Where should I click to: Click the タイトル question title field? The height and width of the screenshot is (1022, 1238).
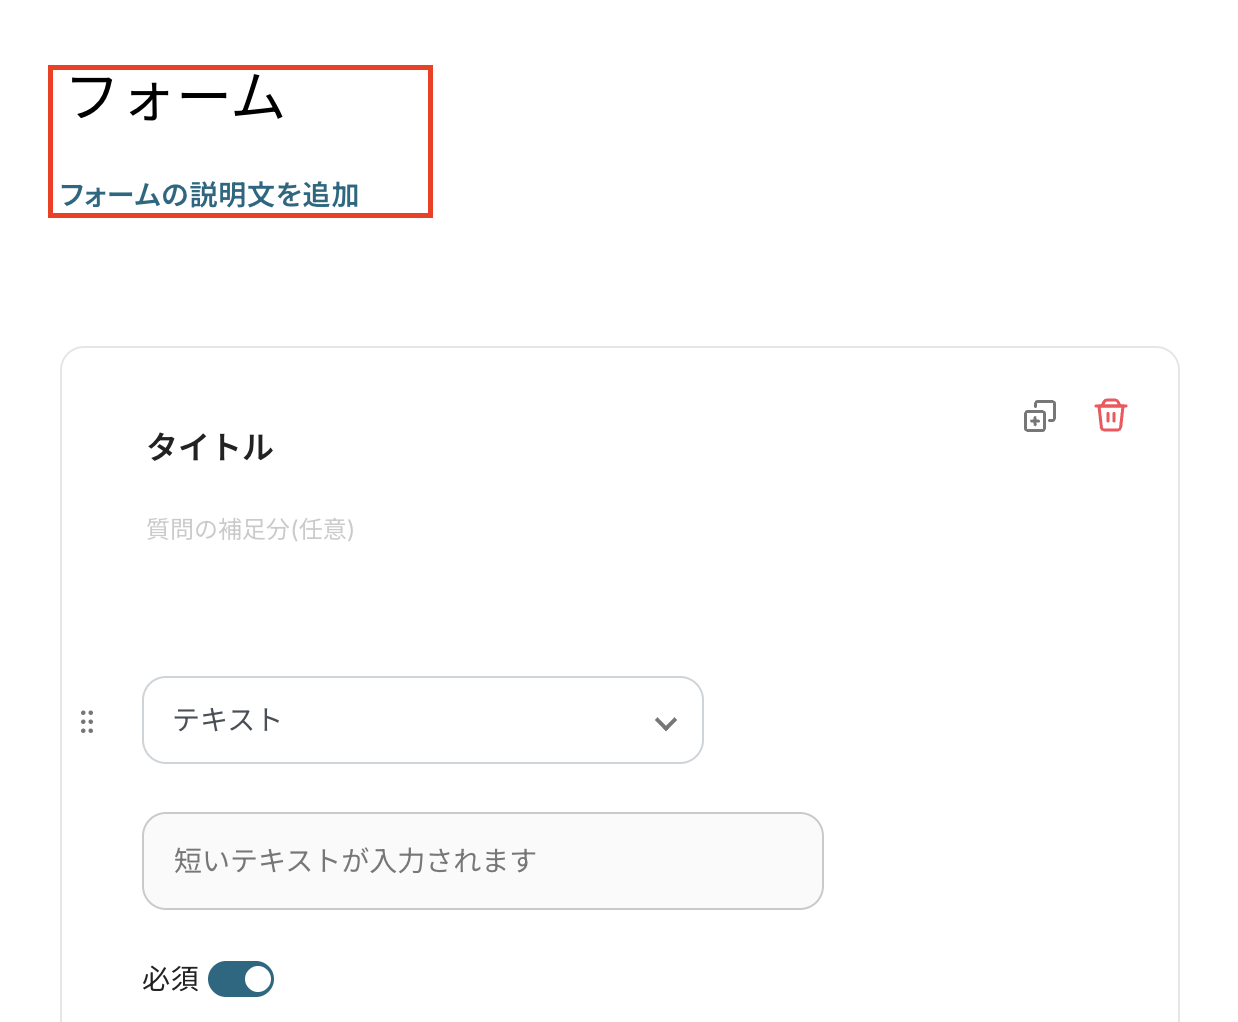pos(210,447)
